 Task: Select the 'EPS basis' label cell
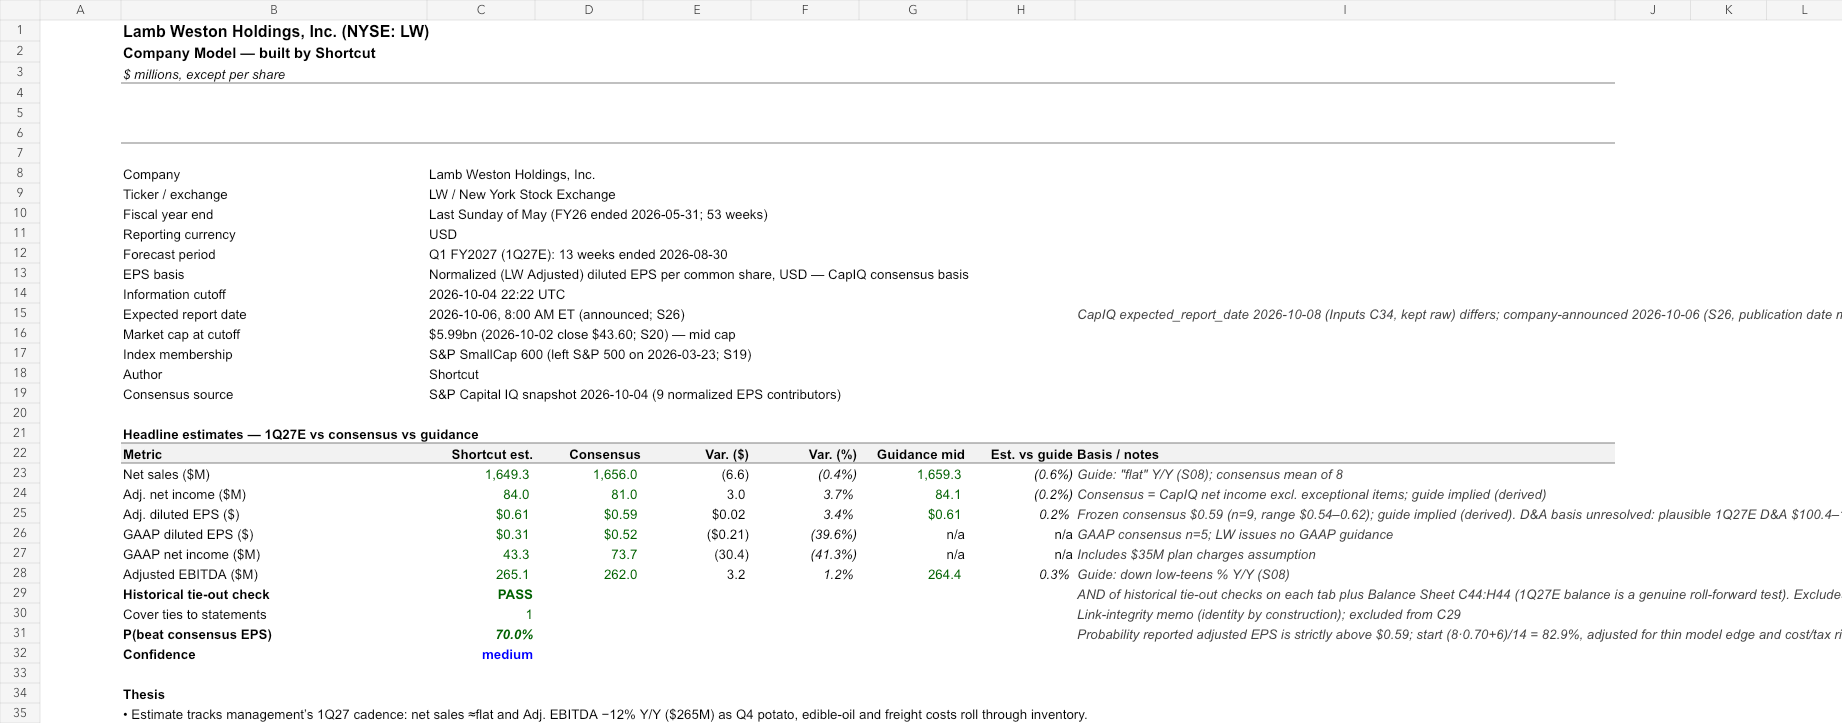(x=154, y=275)
